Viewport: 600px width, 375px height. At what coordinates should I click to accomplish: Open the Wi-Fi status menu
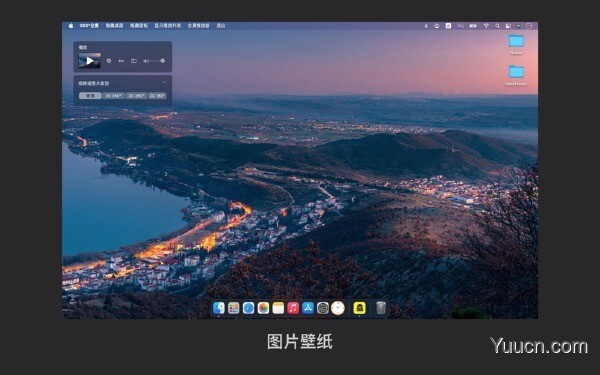[x=486, y=26]
